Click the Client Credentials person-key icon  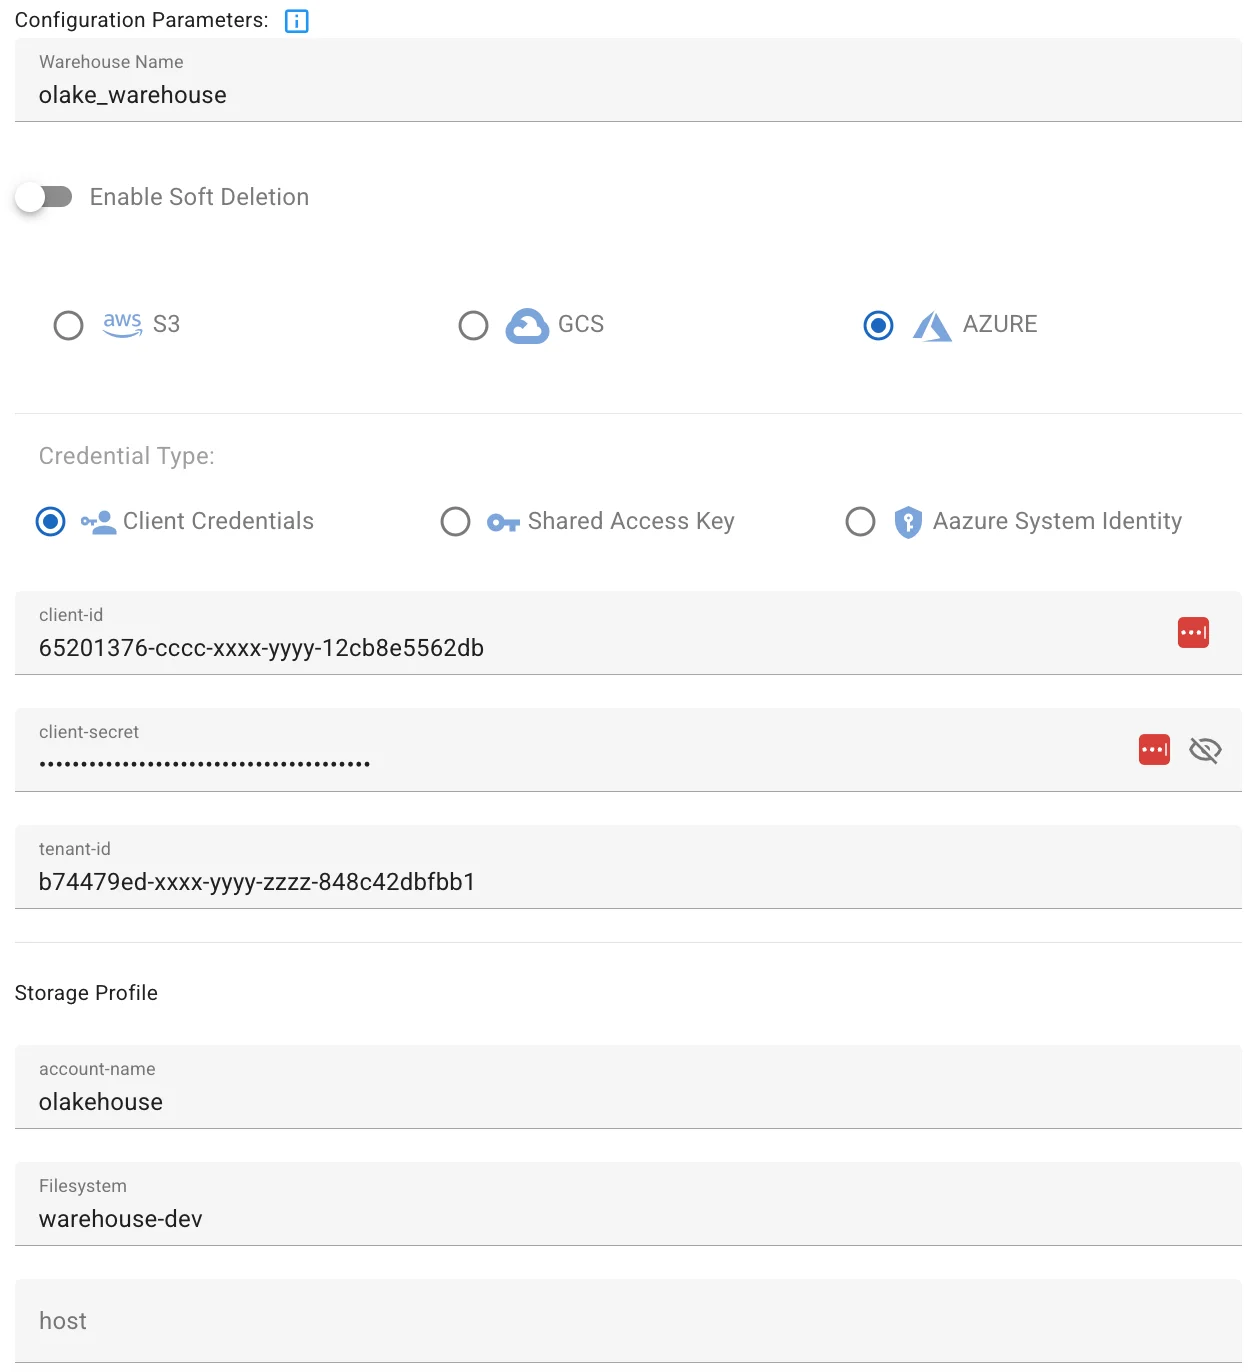point(98,522)
